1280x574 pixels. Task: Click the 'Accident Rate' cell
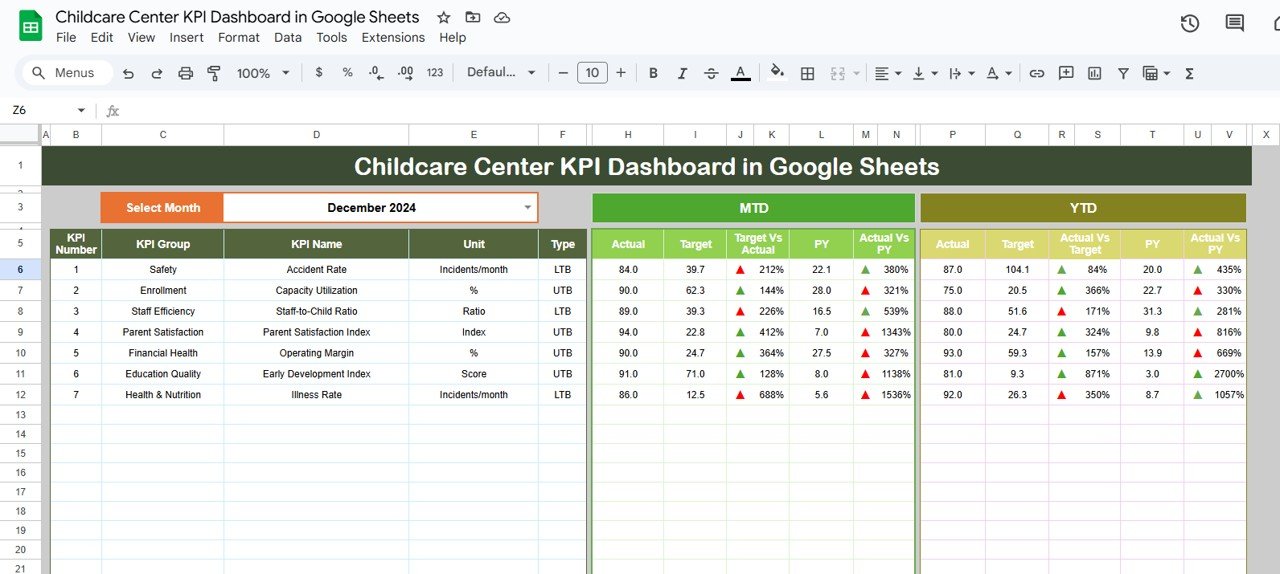(316, 270)
